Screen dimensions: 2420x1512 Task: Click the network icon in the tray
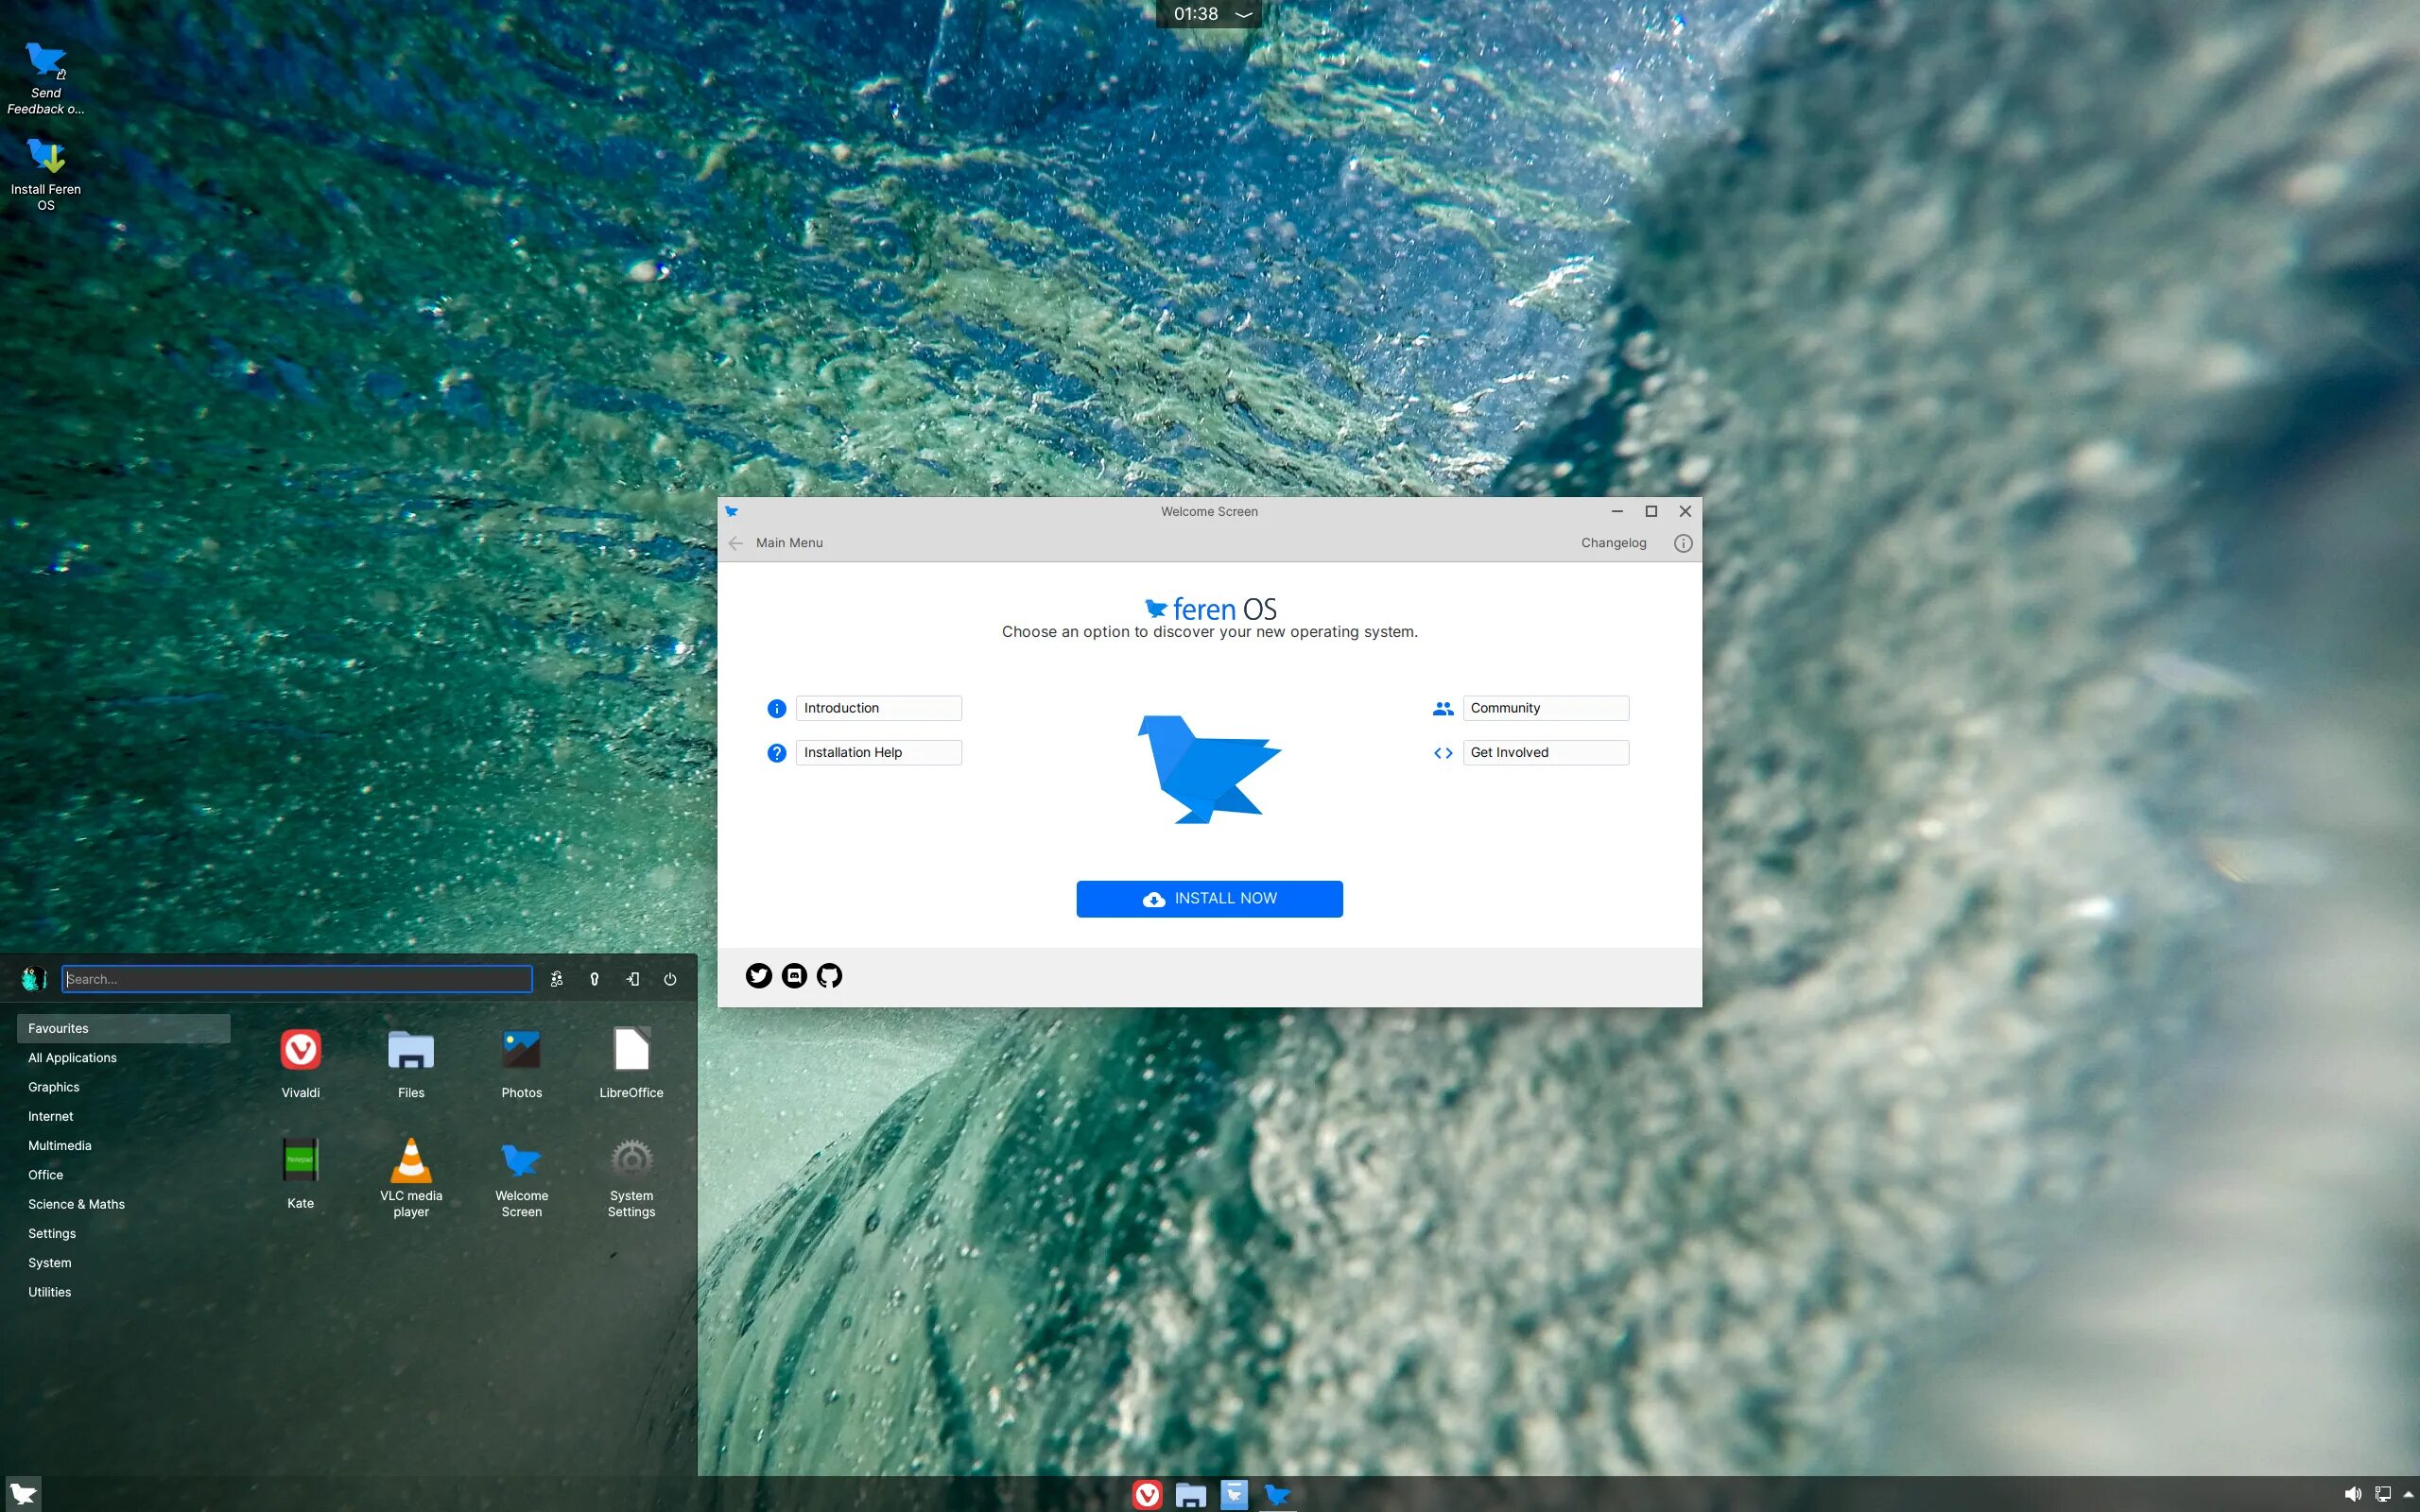coord(2383,1494)
